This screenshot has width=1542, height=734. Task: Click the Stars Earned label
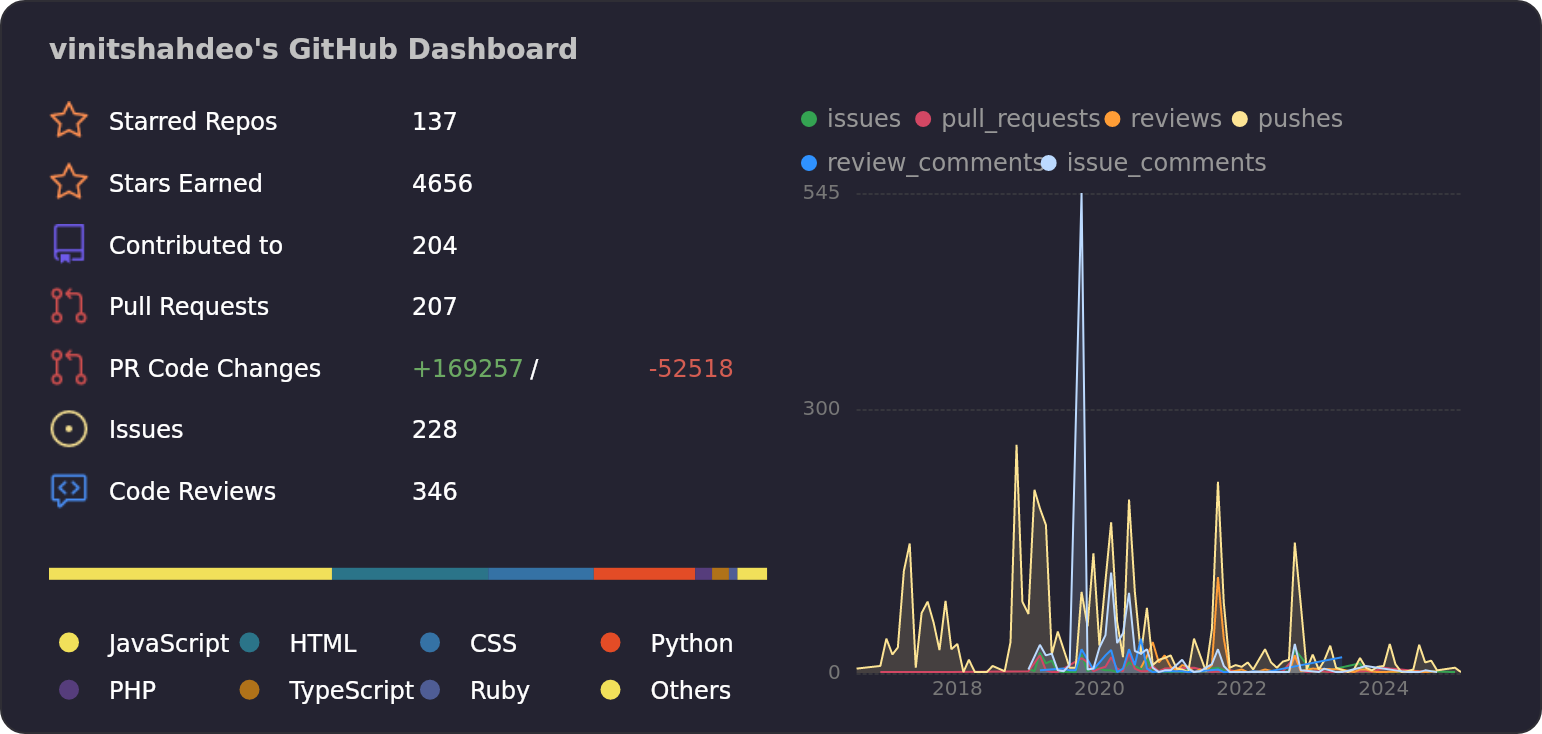[186, 184]
